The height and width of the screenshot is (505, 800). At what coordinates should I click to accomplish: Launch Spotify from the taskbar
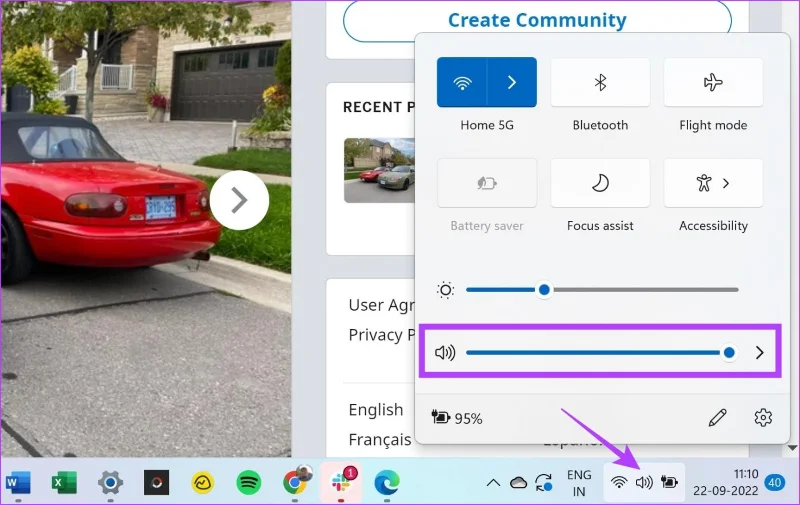pos(248,483)
